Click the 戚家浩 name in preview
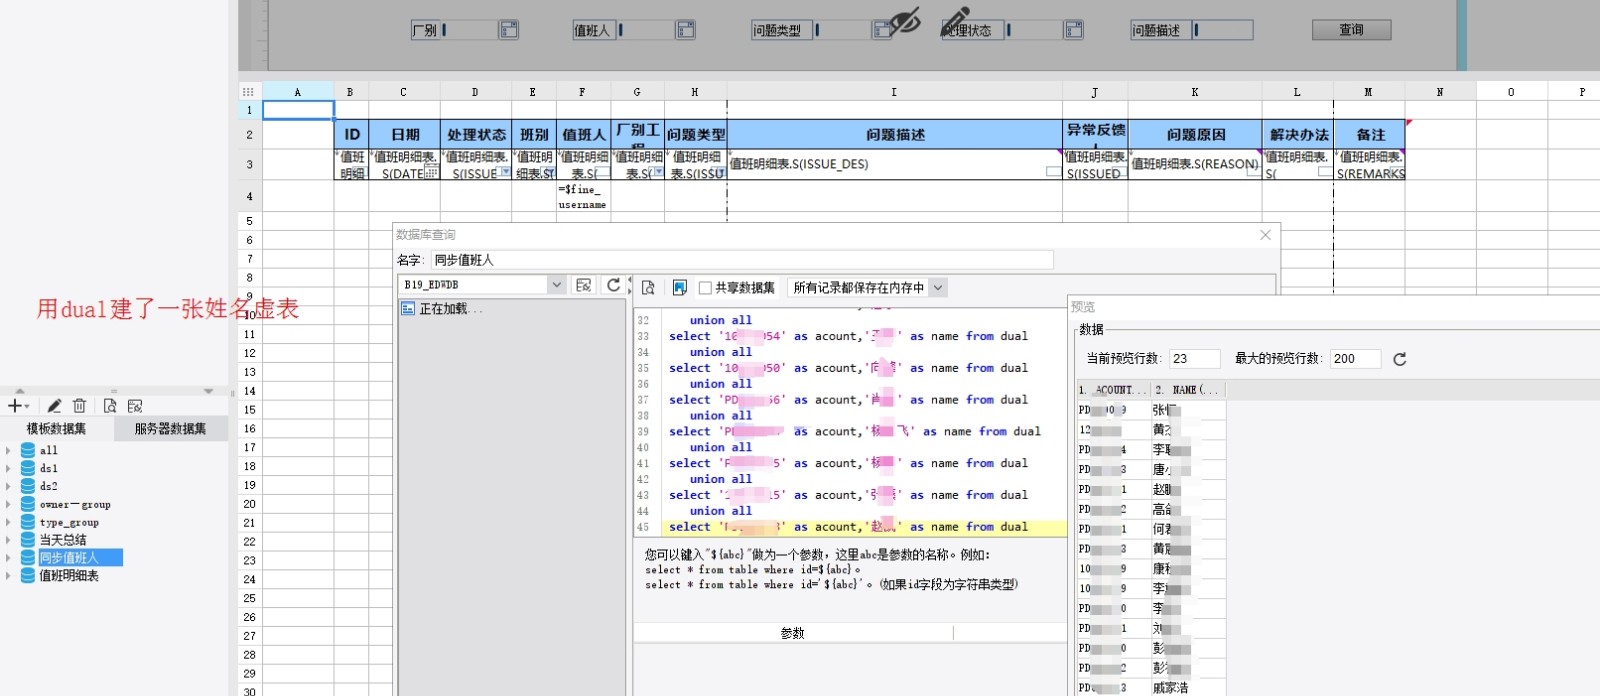This screenshot has width=1600, height=696. [x=1170, y=688]
